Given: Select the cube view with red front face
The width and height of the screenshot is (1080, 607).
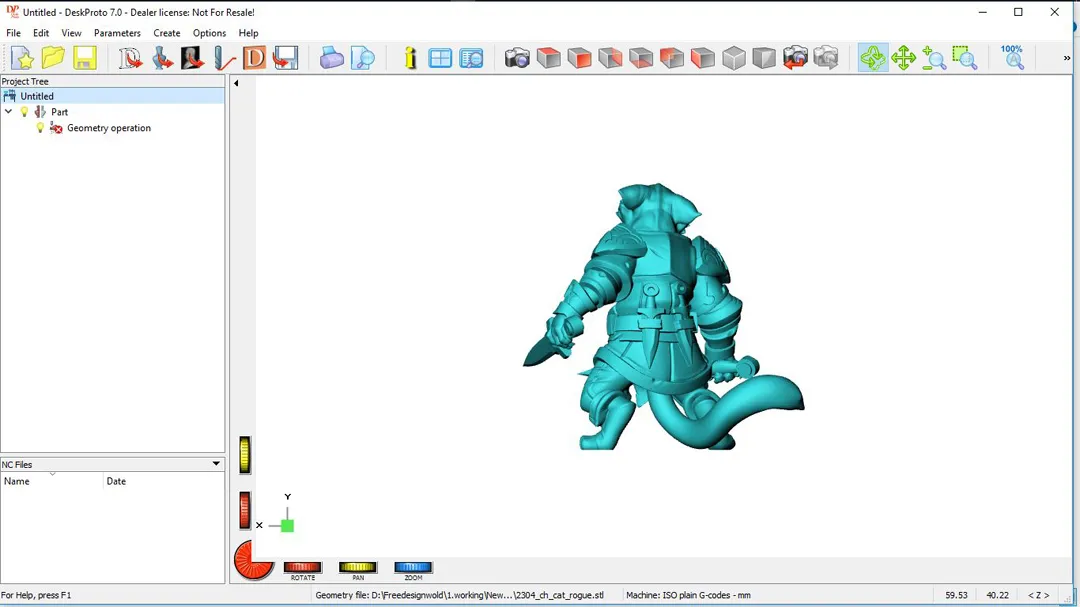Looking at the screenshot, I should [x=579, y=58].
